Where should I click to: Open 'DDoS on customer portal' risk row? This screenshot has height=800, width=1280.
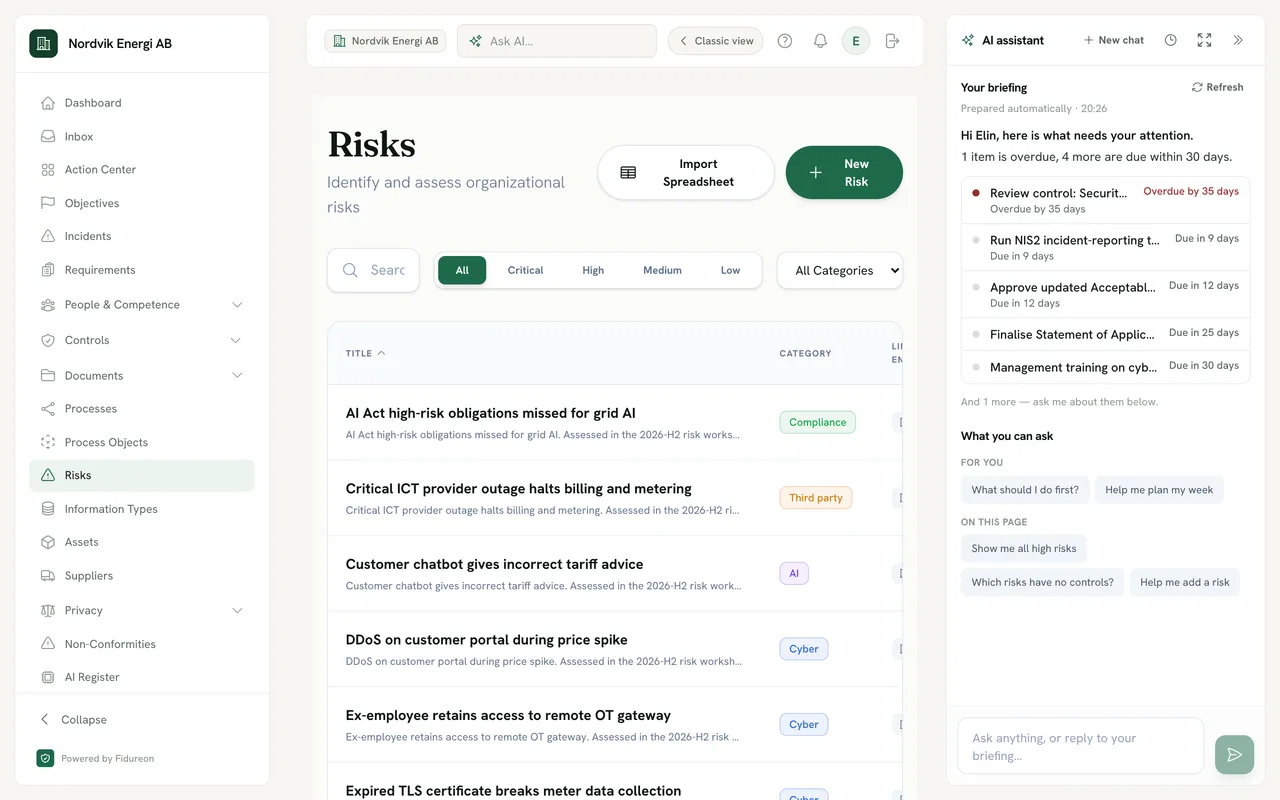pyautogui.click(x=615, y=649)
